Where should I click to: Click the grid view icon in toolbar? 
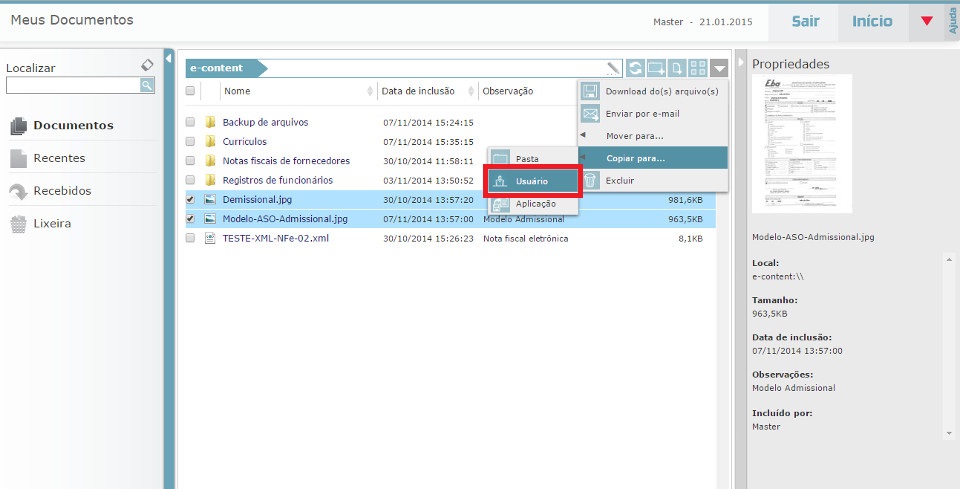pyautogui.click(x=698, y=68)
